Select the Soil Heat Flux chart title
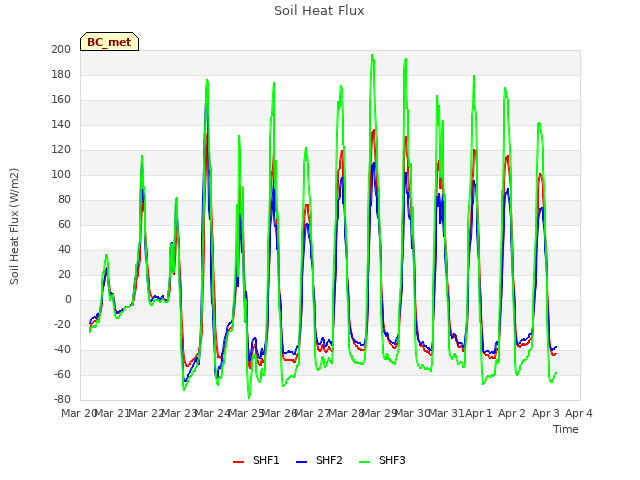 click(x=319, y=11)
